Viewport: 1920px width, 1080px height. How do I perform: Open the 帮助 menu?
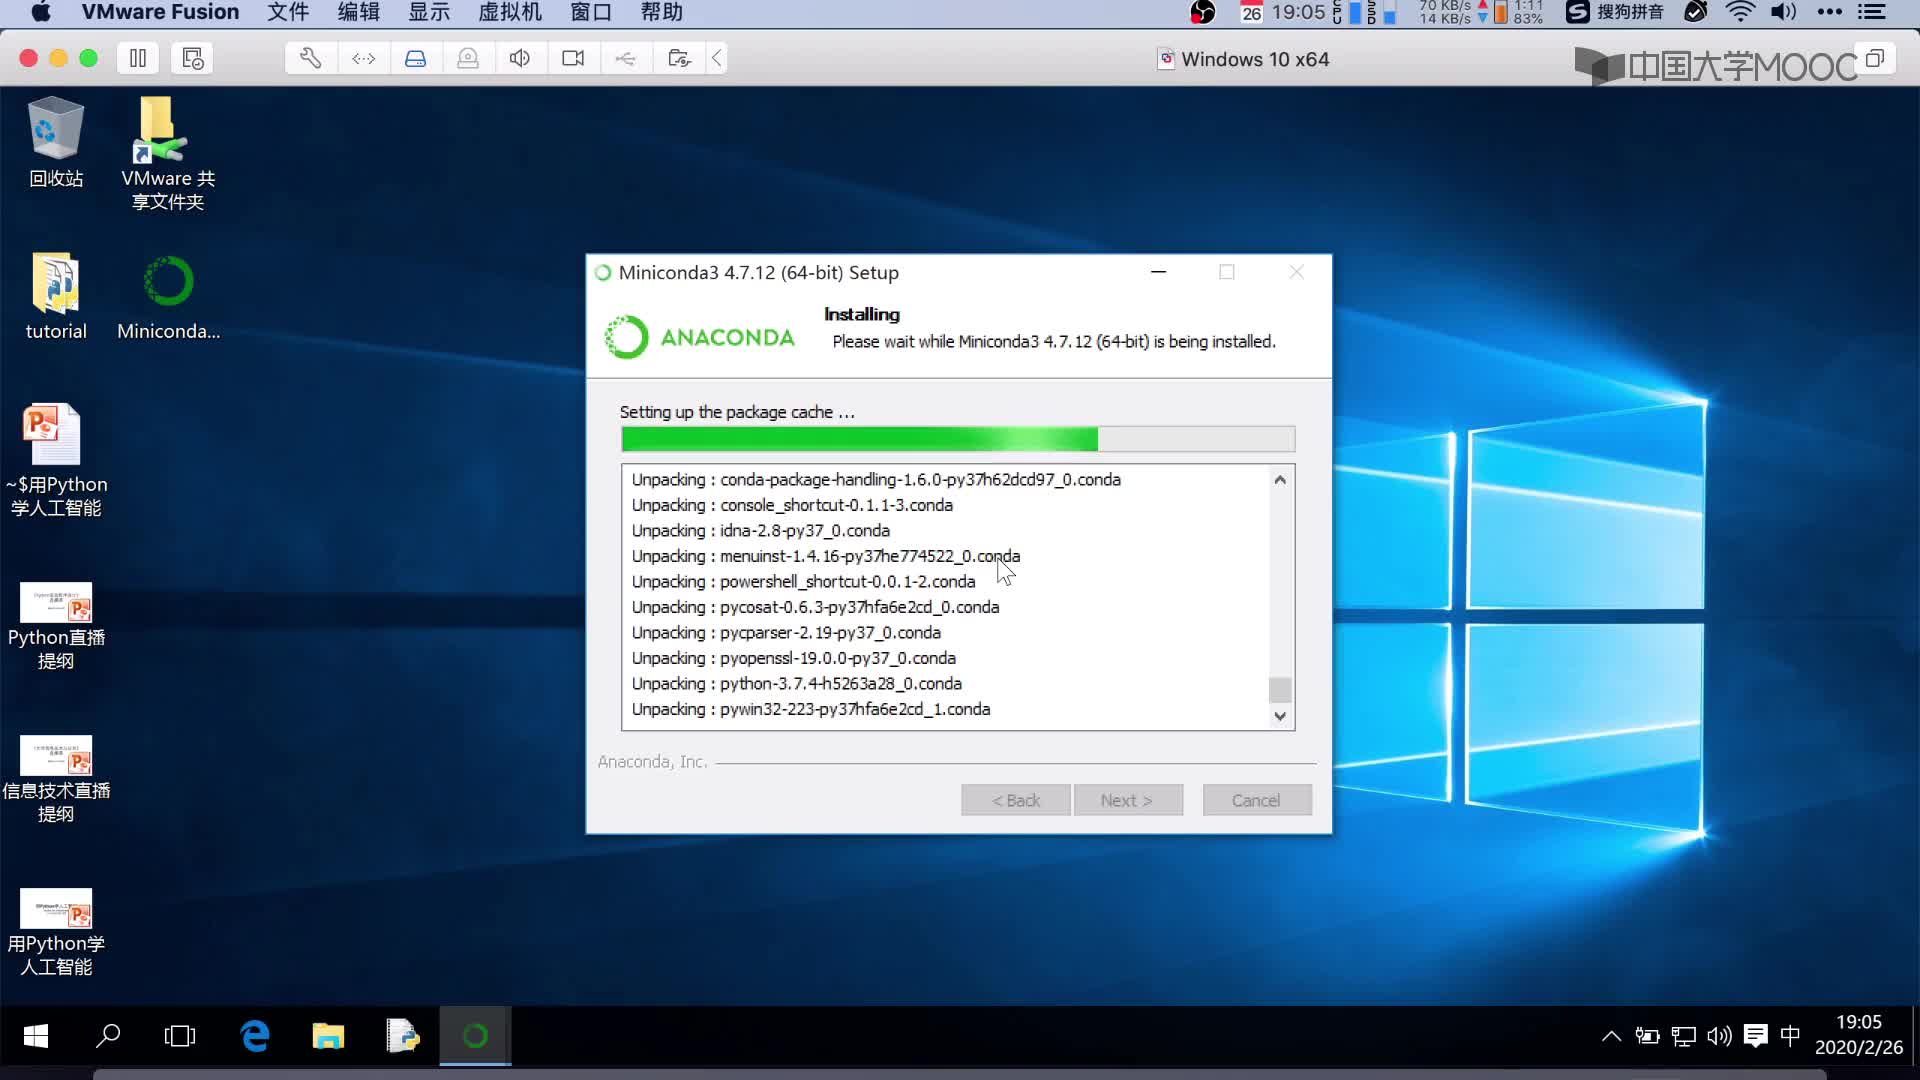(x=662, y=12)
